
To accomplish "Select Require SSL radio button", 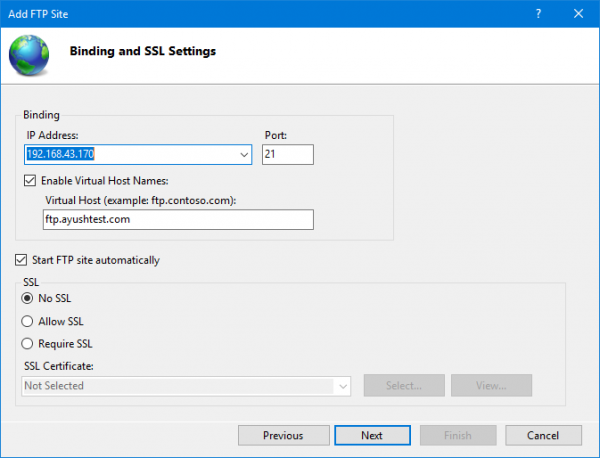I will click(28, 343).
